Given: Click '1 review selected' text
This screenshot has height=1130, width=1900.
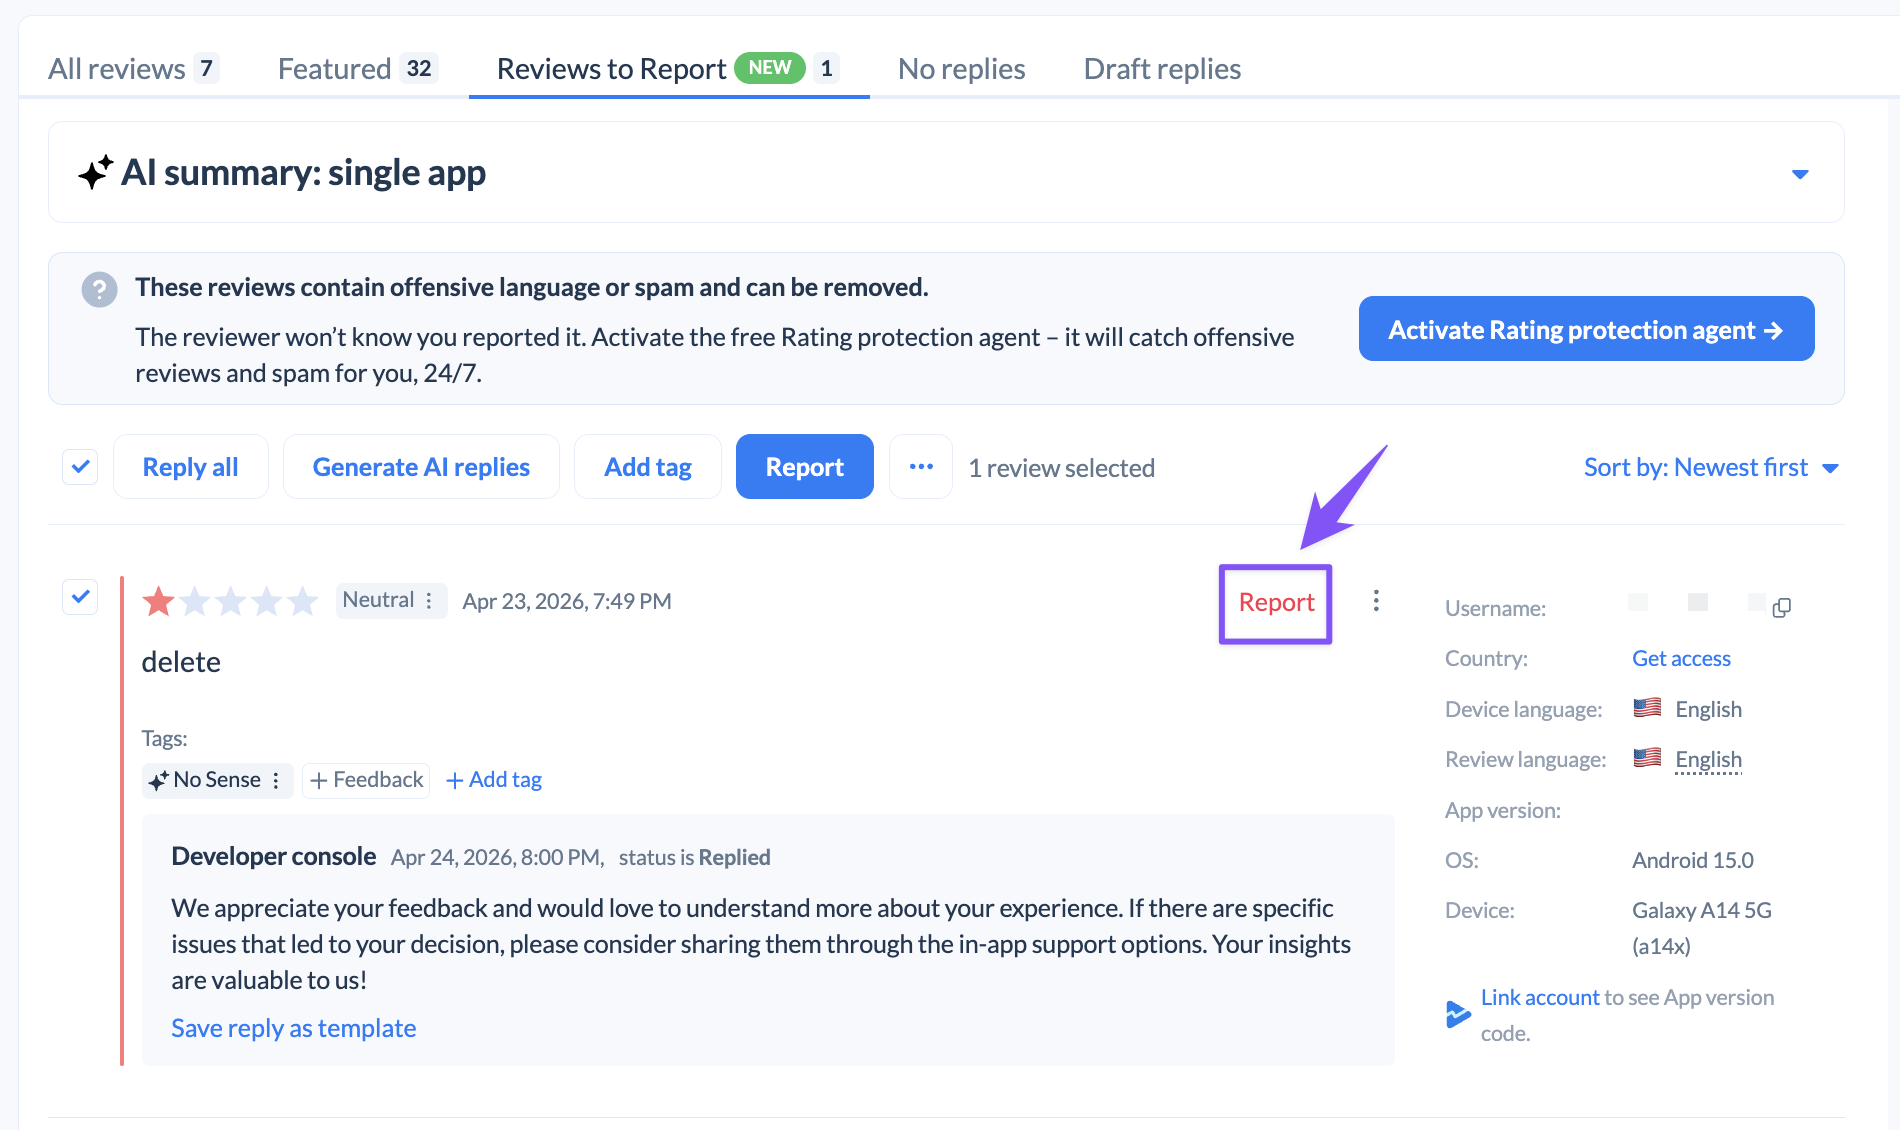Looking at the screenshot, I should (x=1062, y=468).
